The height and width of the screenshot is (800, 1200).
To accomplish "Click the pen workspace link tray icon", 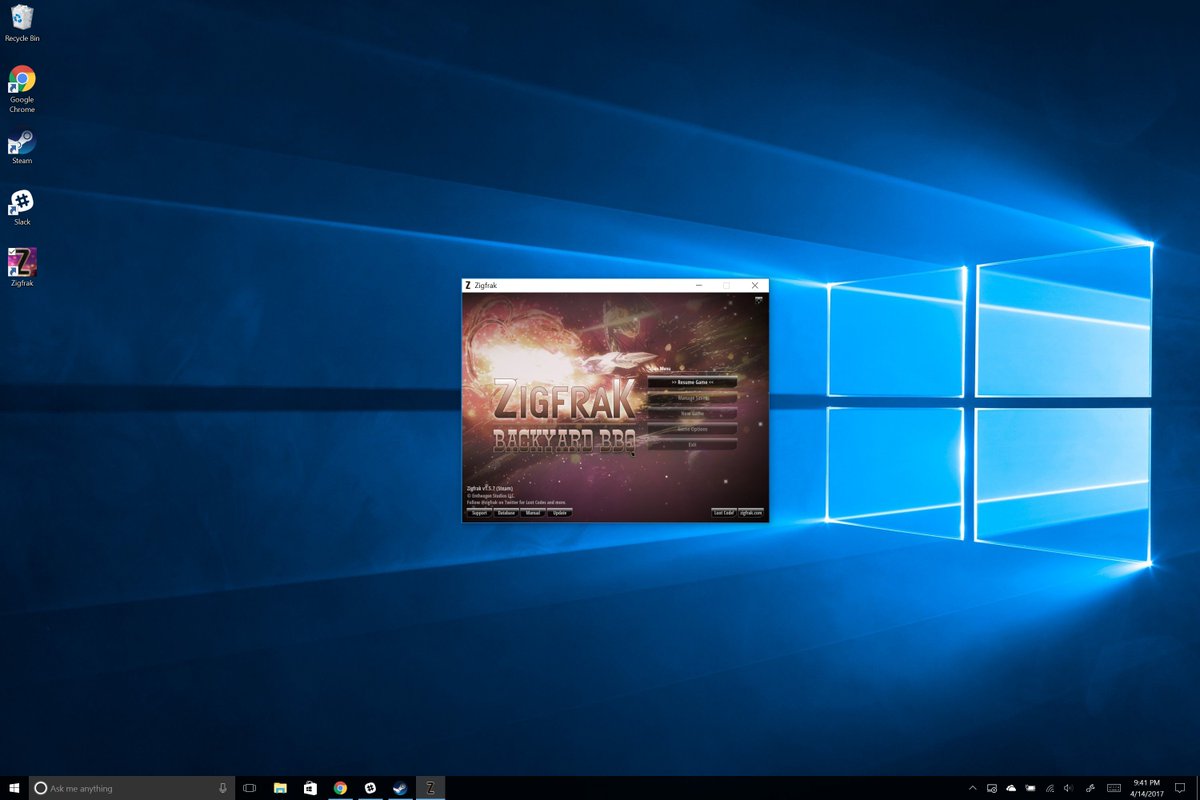I will tap(1089, 788).
